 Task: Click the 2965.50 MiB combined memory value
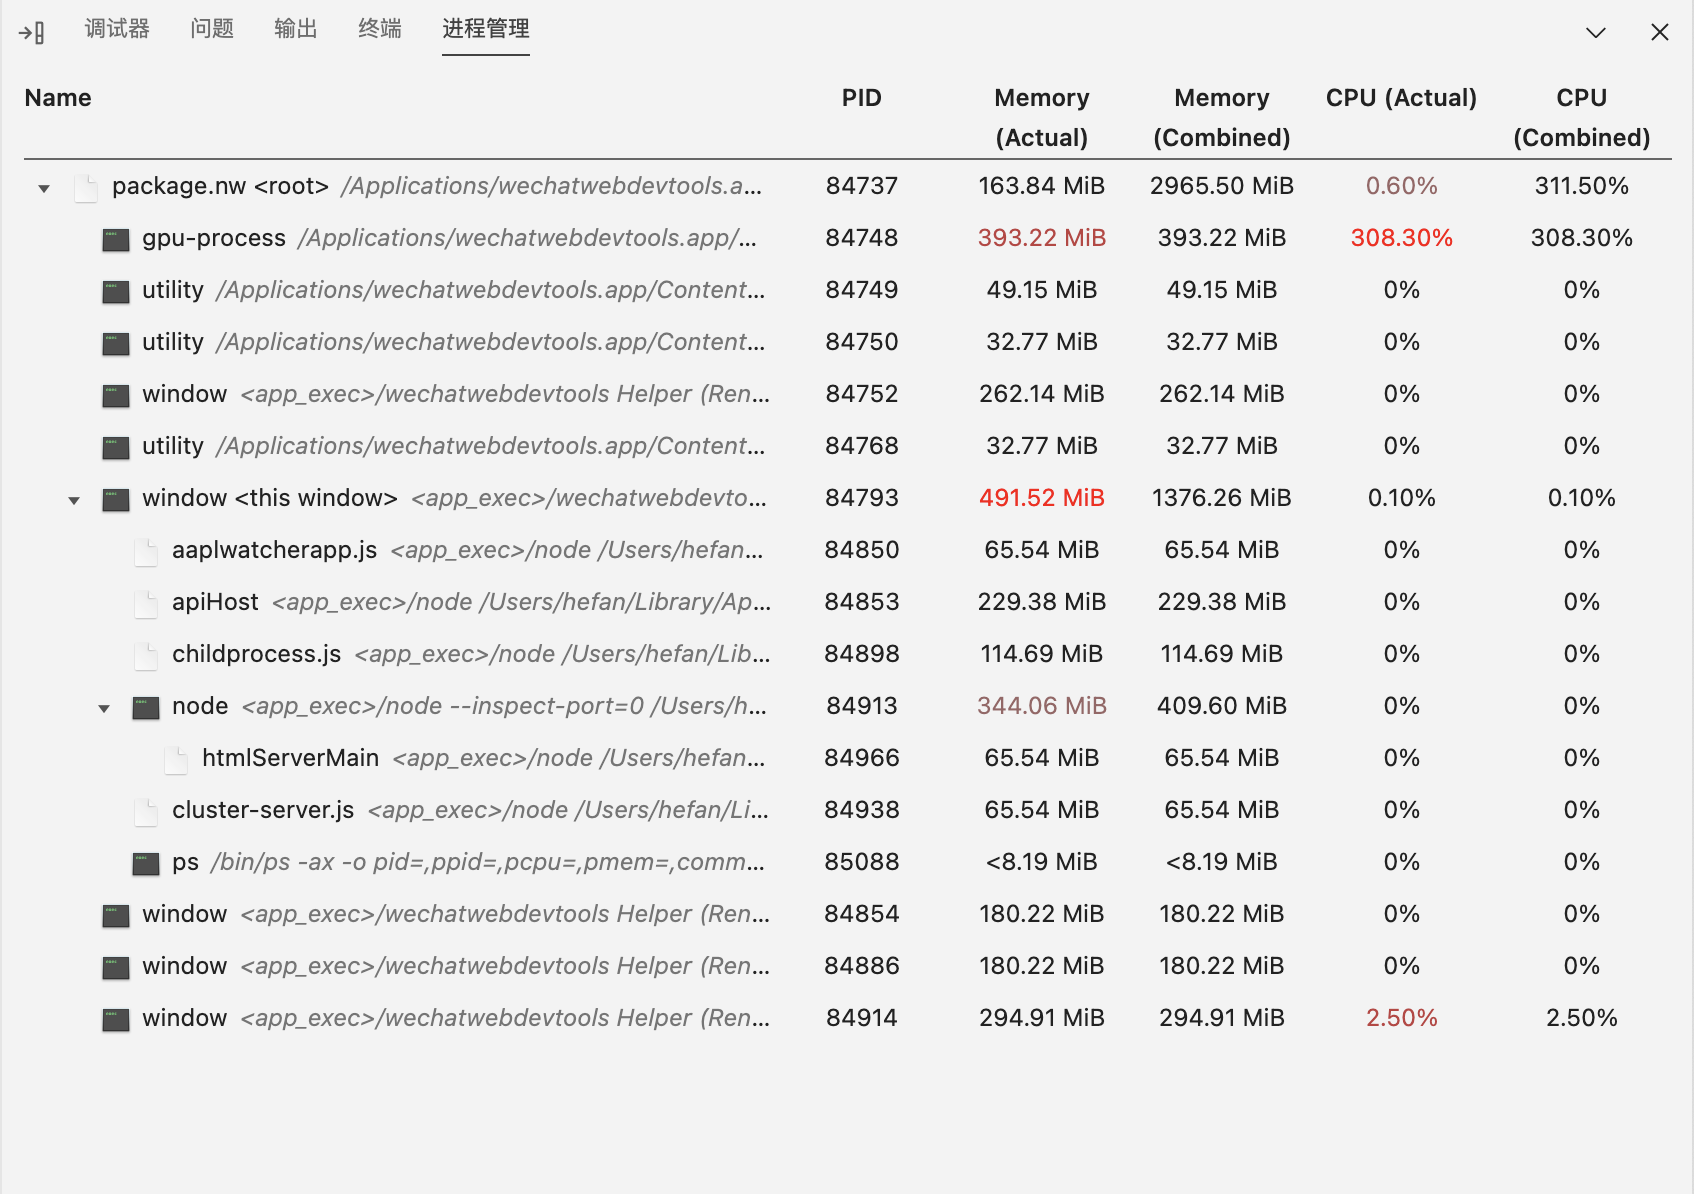pos(1222,186)
